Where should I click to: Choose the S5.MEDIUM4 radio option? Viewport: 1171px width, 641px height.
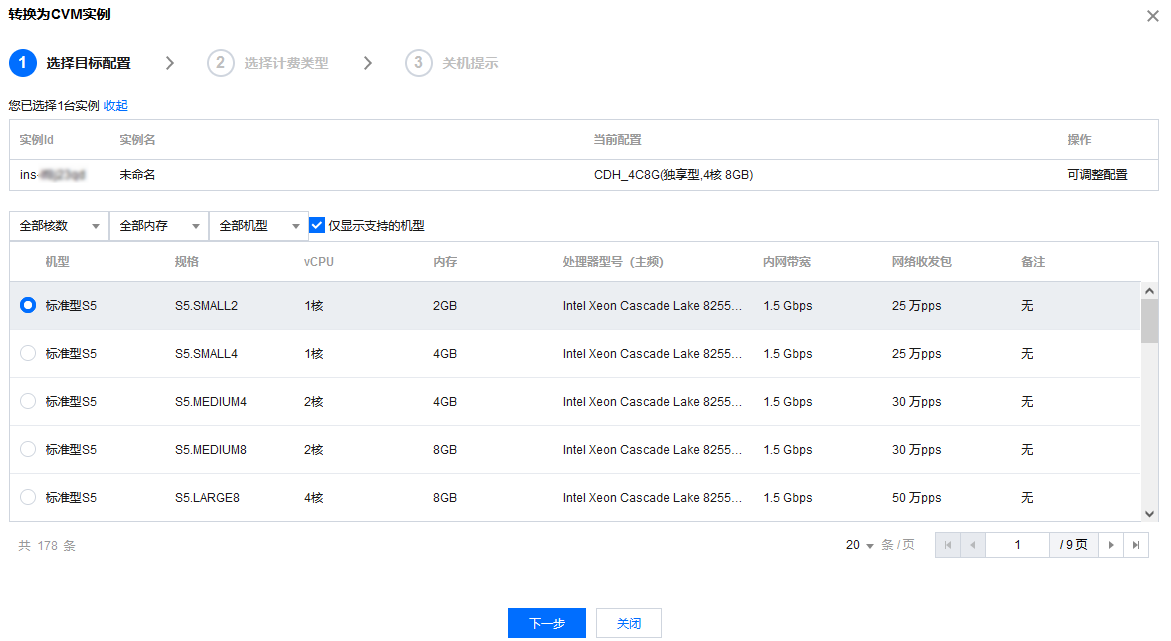pyautogui.click(x=28, y=401)
